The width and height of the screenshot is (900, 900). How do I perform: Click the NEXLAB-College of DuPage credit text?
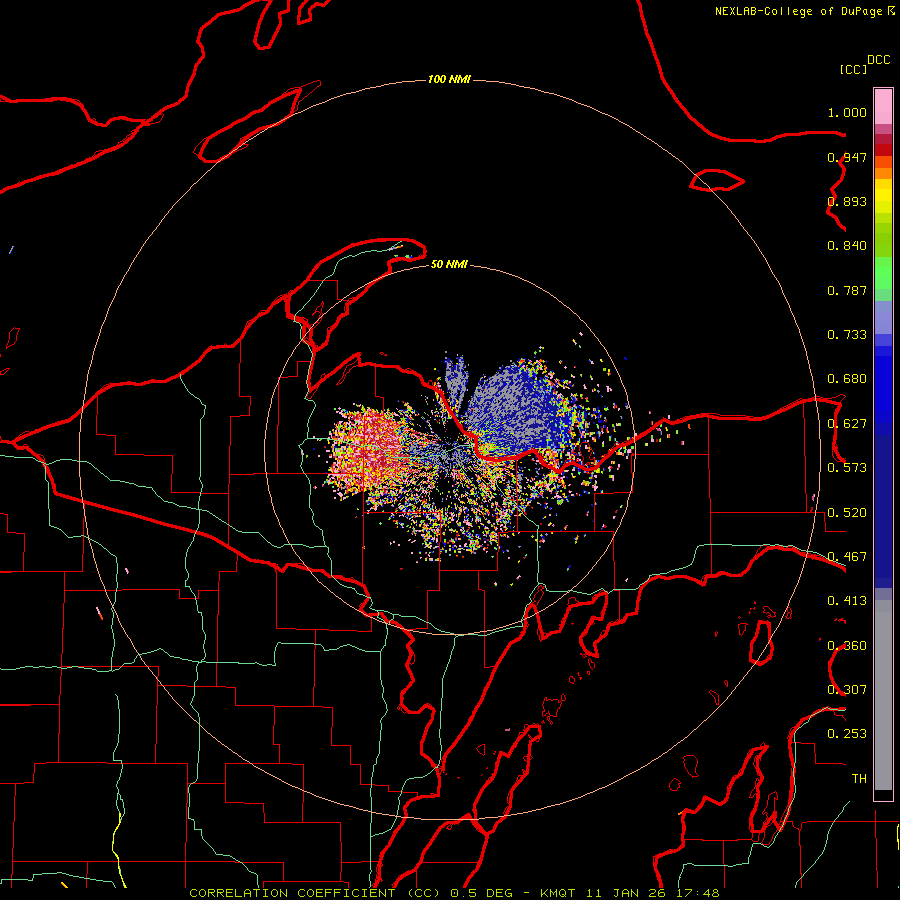[x=798, y=11]
